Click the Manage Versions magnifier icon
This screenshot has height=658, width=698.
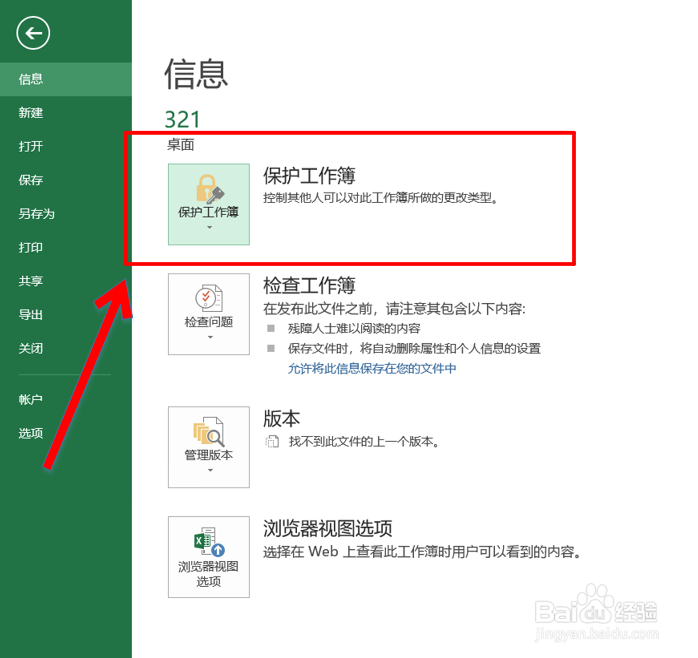(209, 431)
